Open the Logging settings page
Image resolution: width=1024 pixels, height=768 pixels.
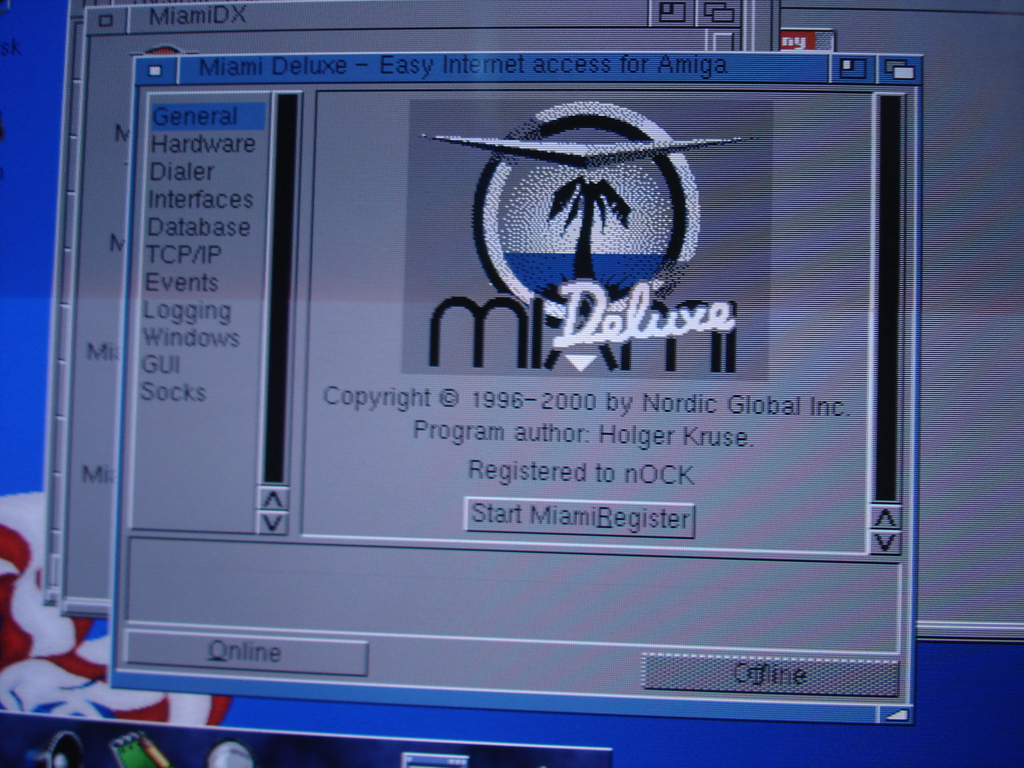coord(187,311)
